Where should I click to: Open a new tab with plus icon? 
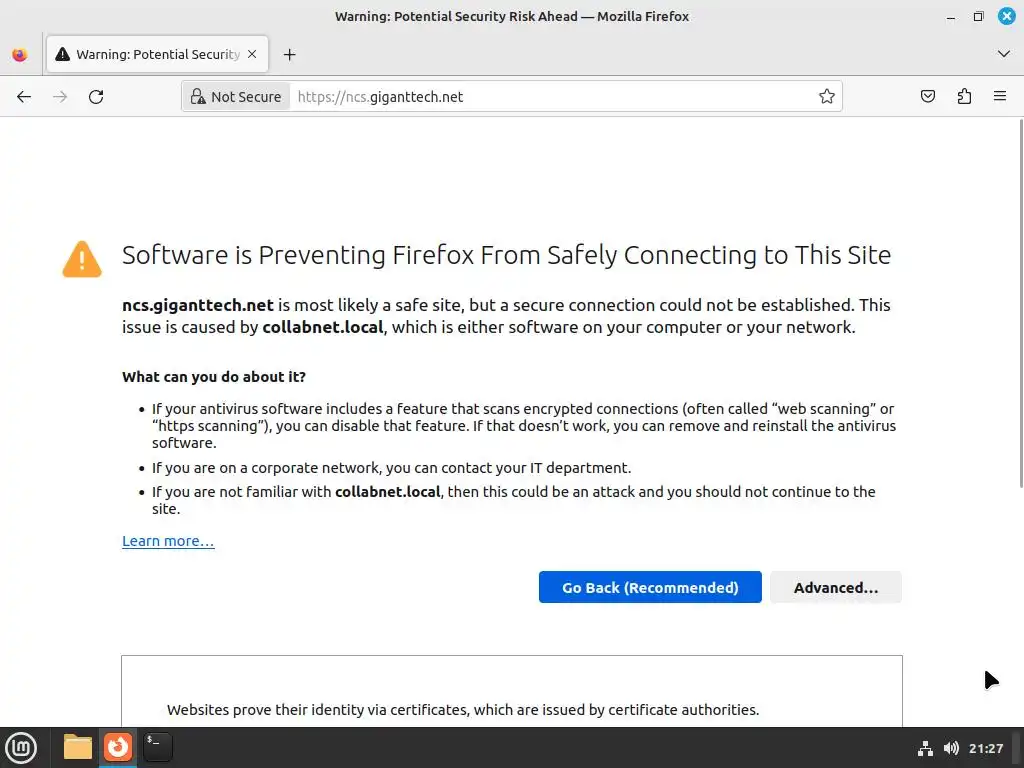pos(290,55)
